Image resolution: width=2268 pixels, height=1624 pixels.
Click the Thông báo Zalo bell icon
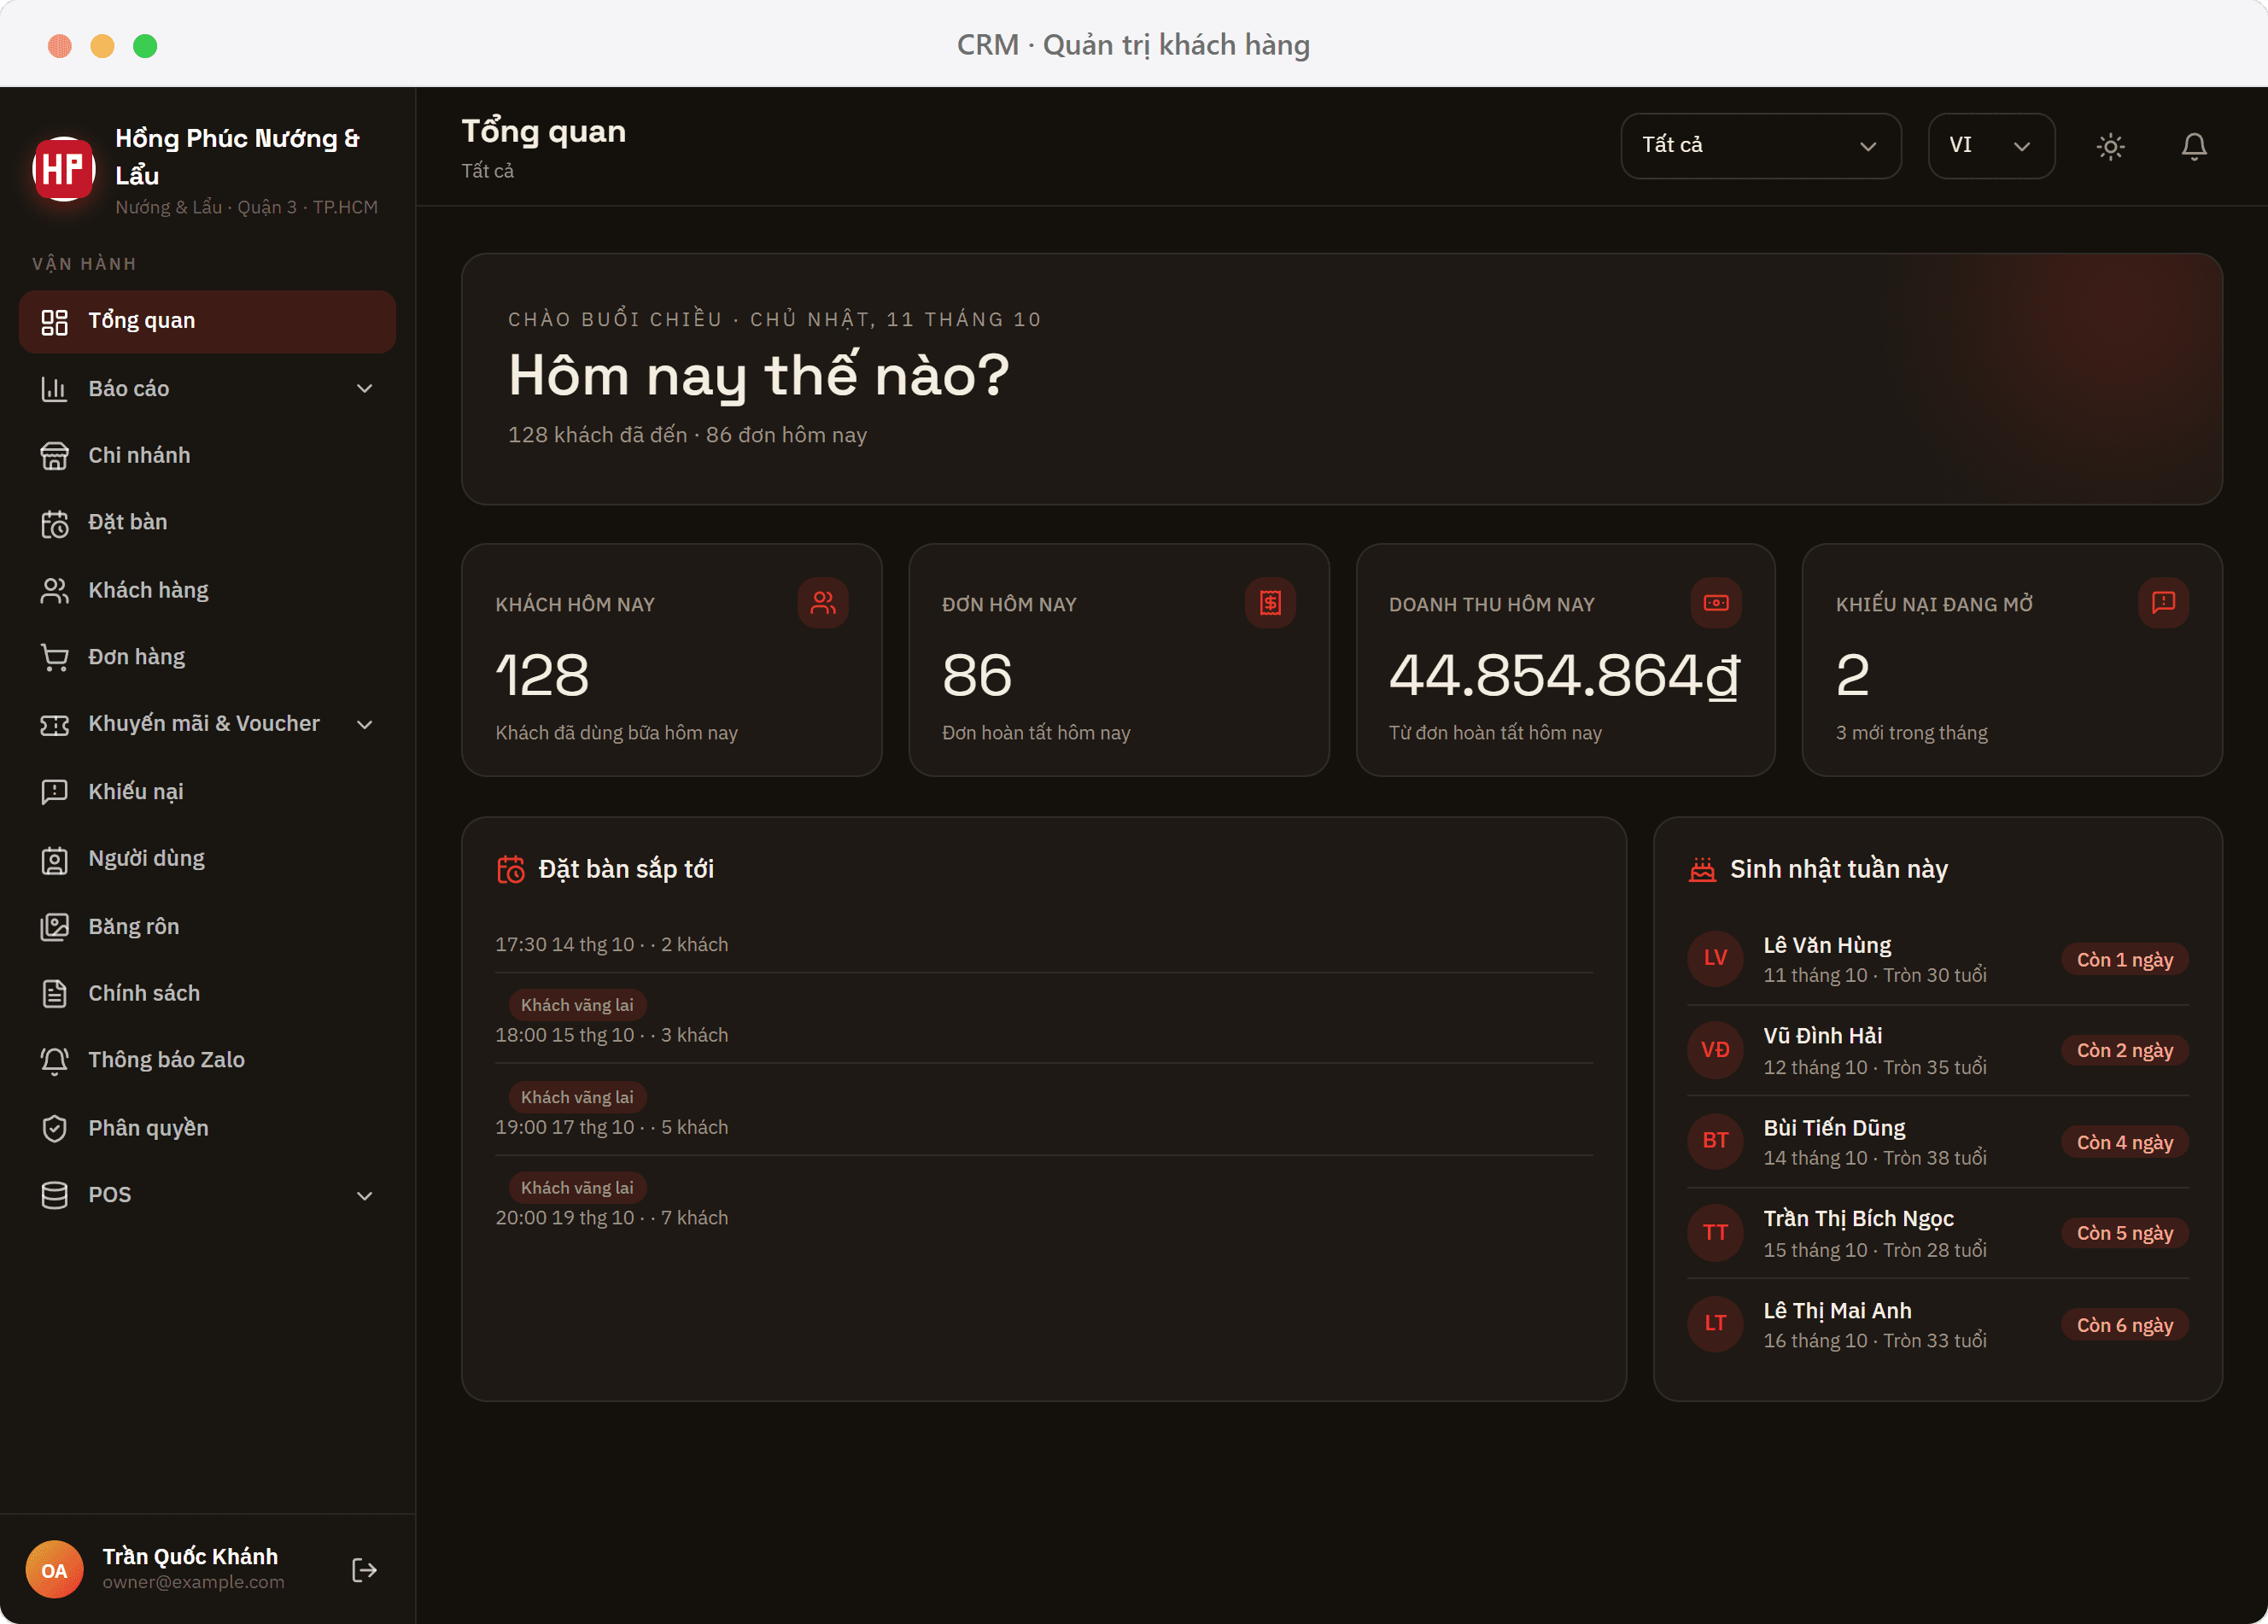click(54, 1060)
